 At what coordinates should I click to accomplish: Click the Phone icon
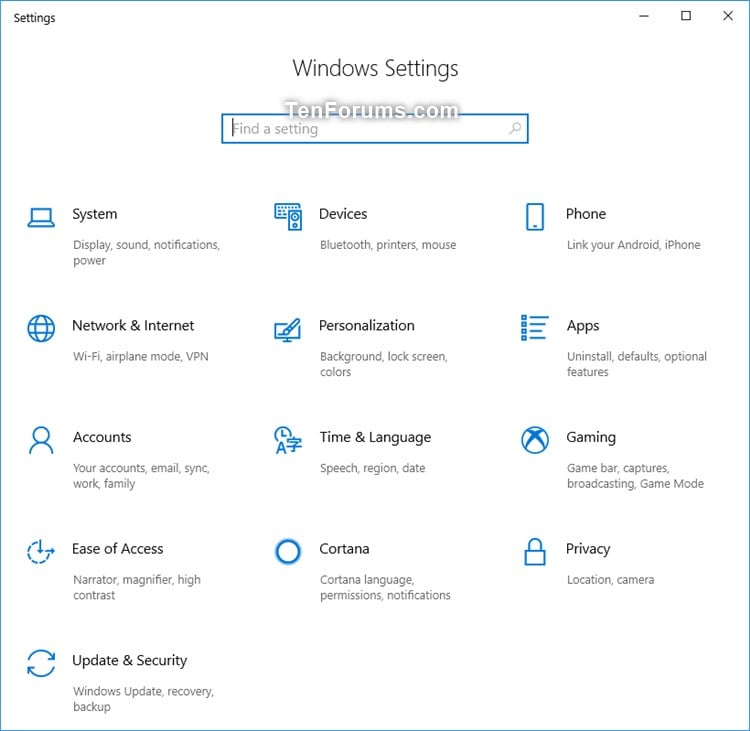[x=535, y=217]
